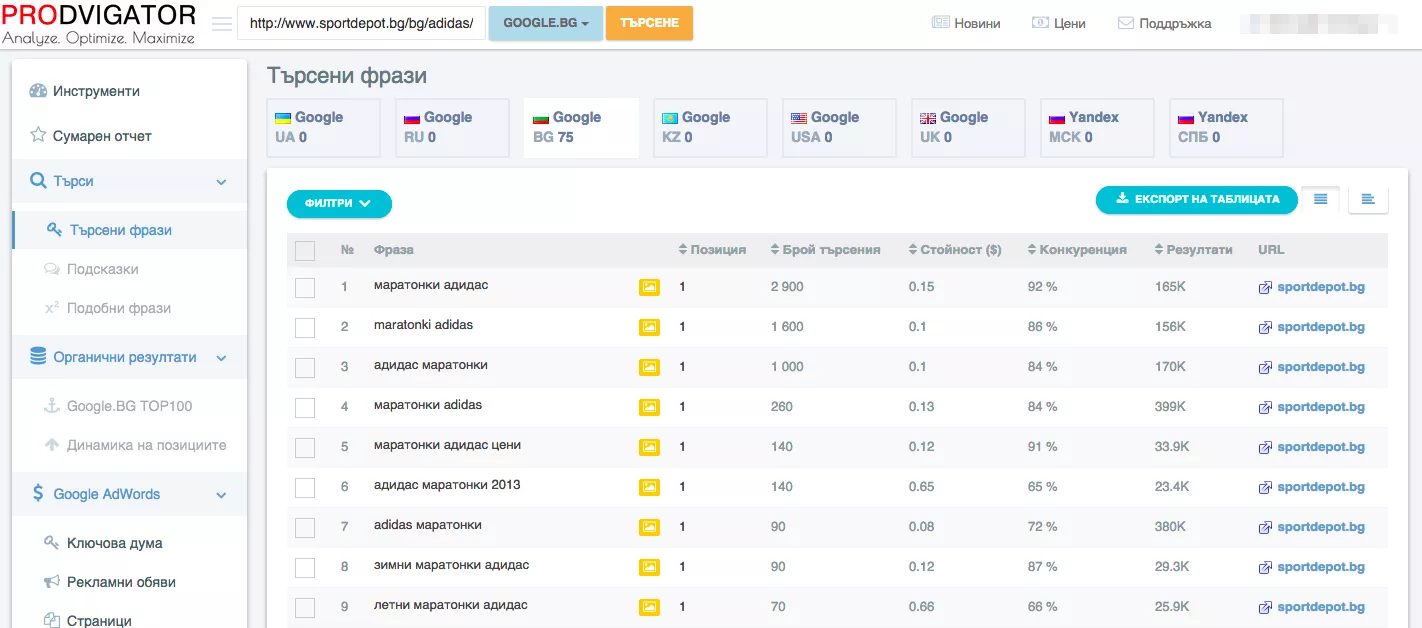Click the hamburger menu icon beside the logo

coord(222,24)
